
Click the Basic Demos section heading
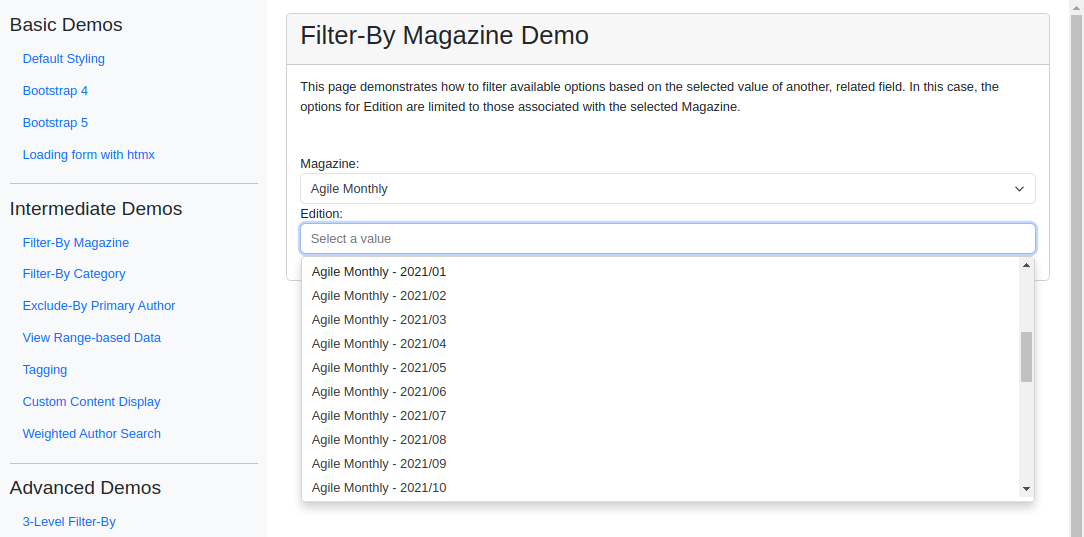[x=66, y=25]
